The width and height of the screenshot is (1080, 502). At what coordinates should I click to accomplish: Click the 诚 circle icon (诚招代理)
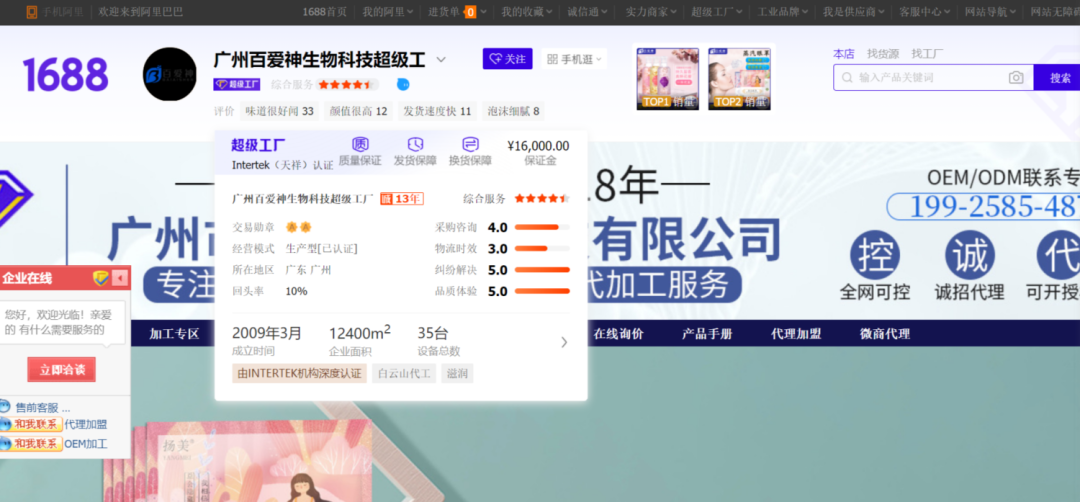point(969,254)
